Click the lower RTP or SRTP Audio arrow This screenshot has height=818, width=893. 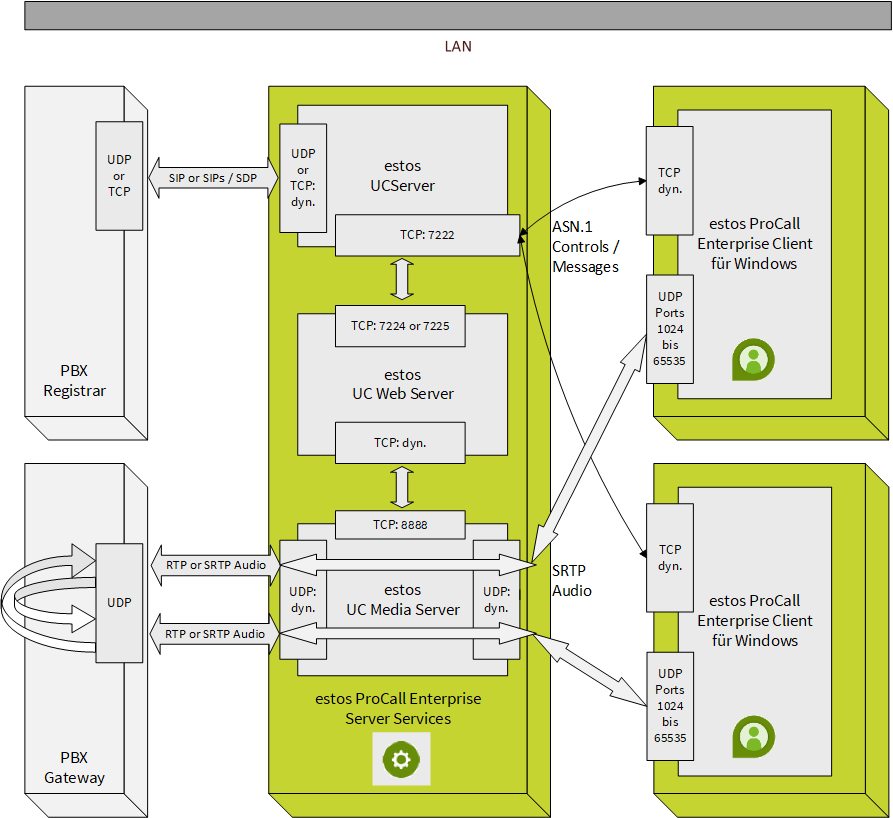(x=215, y=634)
